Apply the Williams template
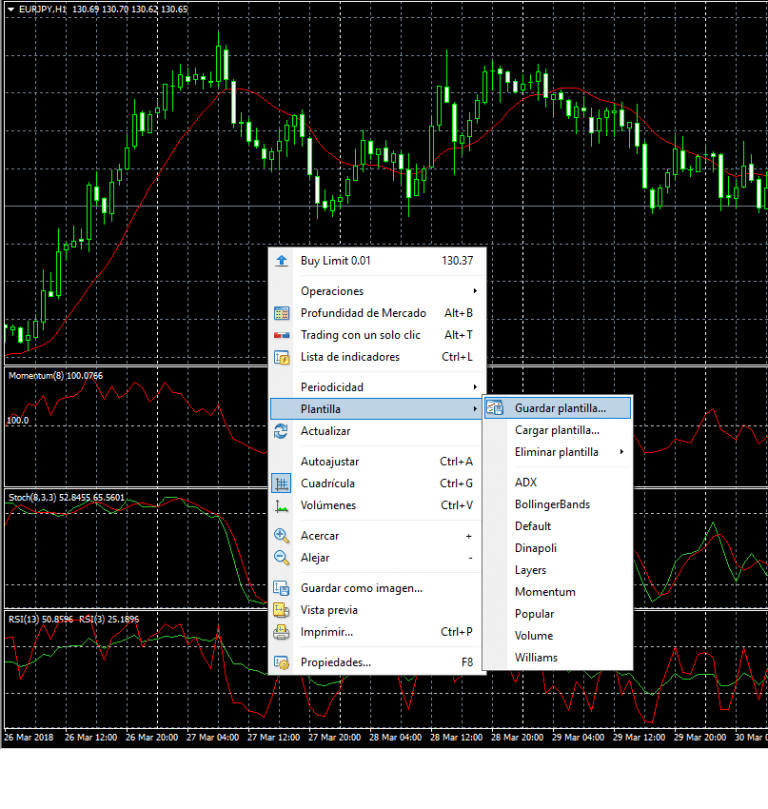Image resolution: width=768 pixels, height=809 pixels. [x=558, y=658]
